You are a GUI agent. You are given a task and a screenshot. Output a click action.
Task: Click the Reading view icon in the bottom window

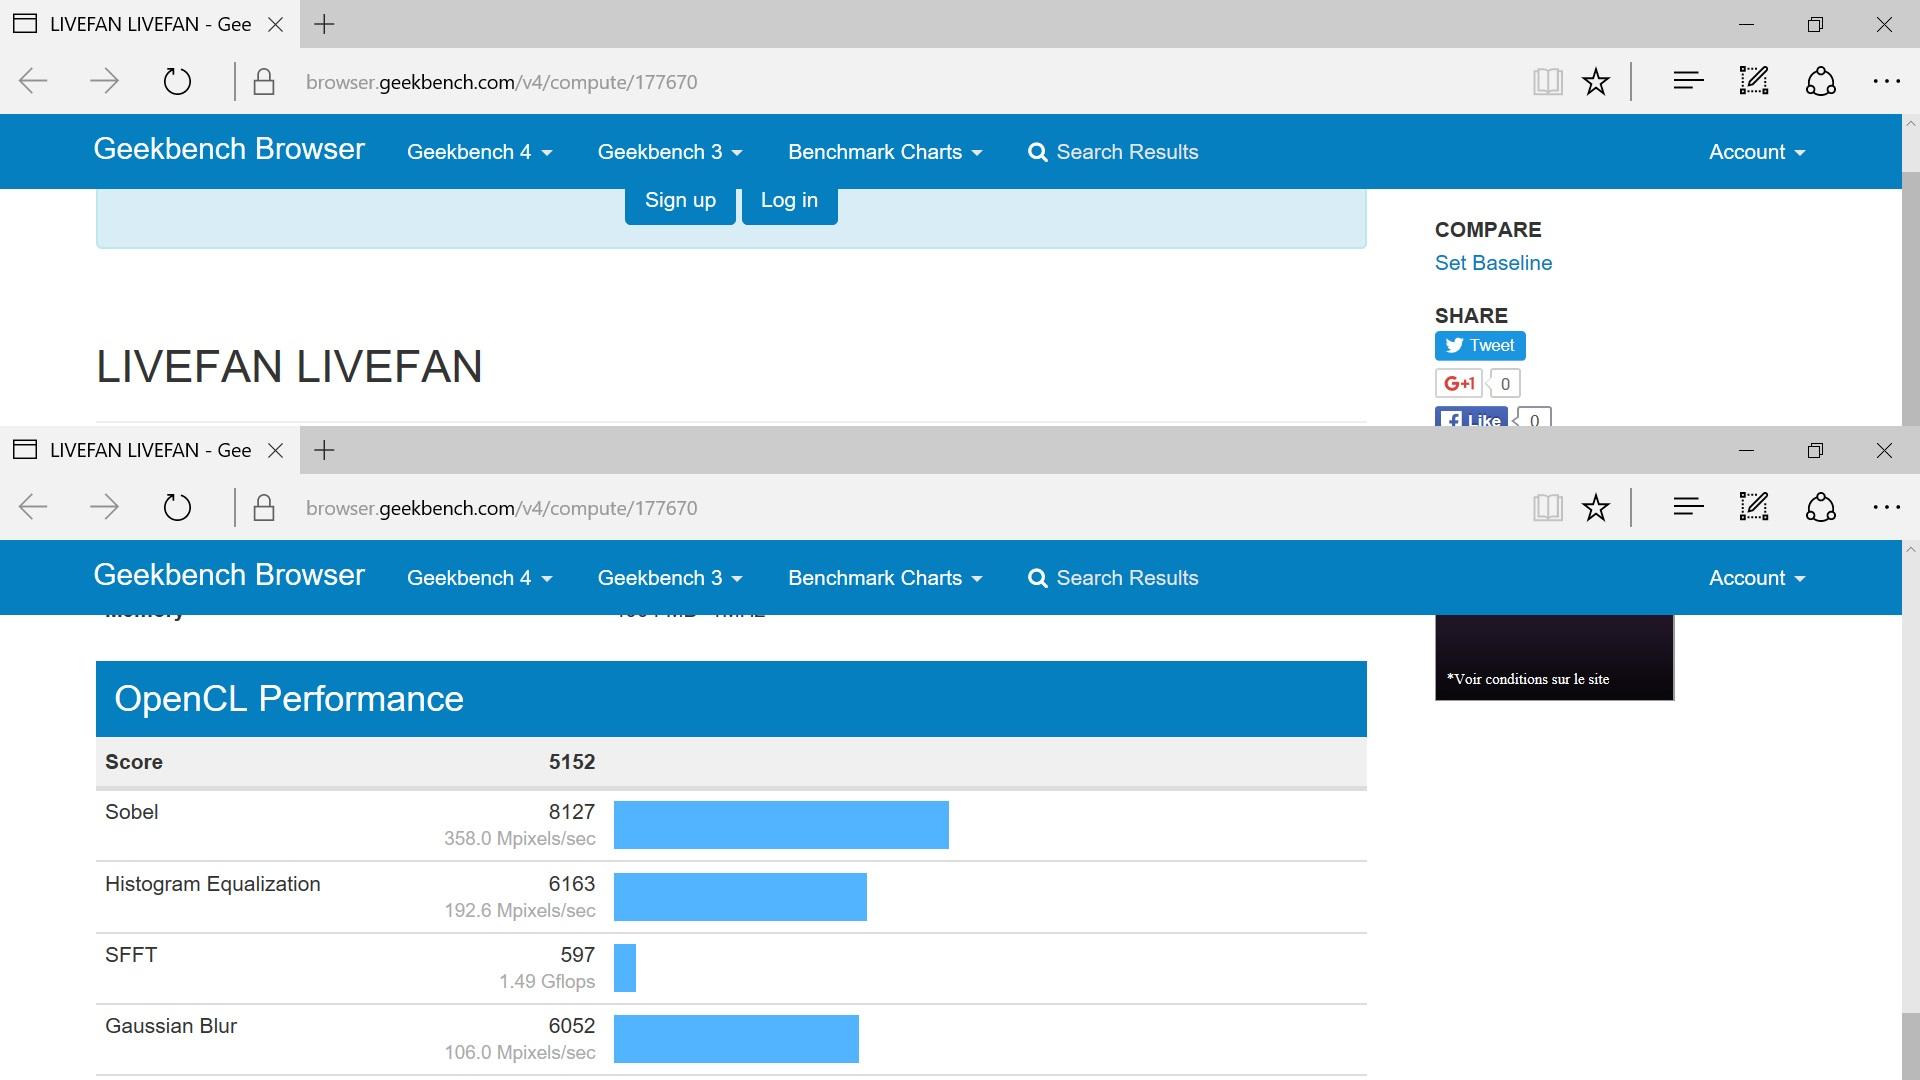[x=1547, y=507]
